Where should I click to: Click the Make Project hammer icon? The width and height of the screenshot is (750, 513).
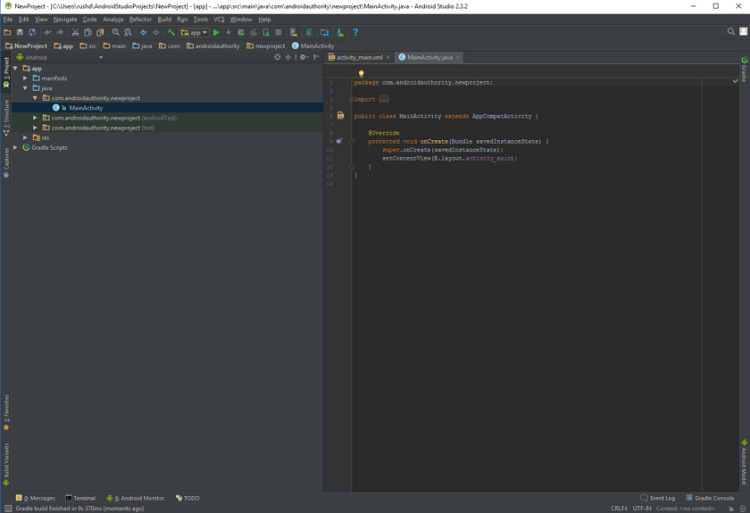pyautogui.click(x=171, y=32)
